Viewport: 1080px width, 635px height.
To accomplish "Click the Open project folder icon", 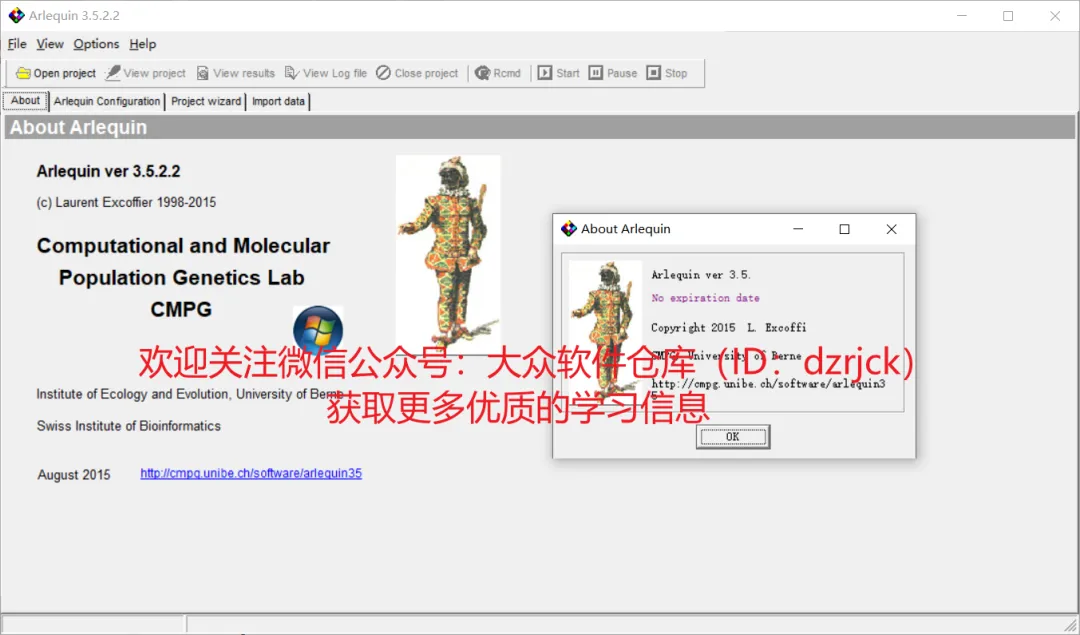I will tap(23, 73).
